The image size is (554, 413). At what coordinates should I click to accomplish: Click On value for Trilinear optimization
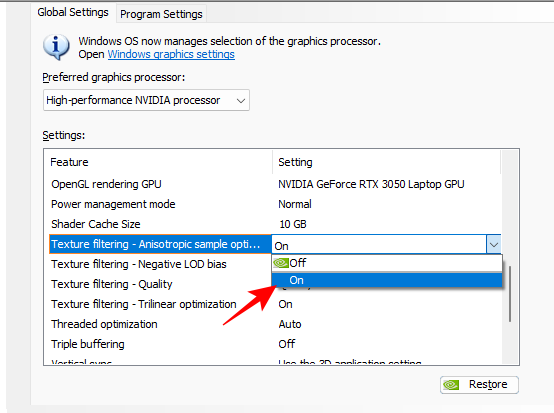pyautogui.click(x=285, y=304)
